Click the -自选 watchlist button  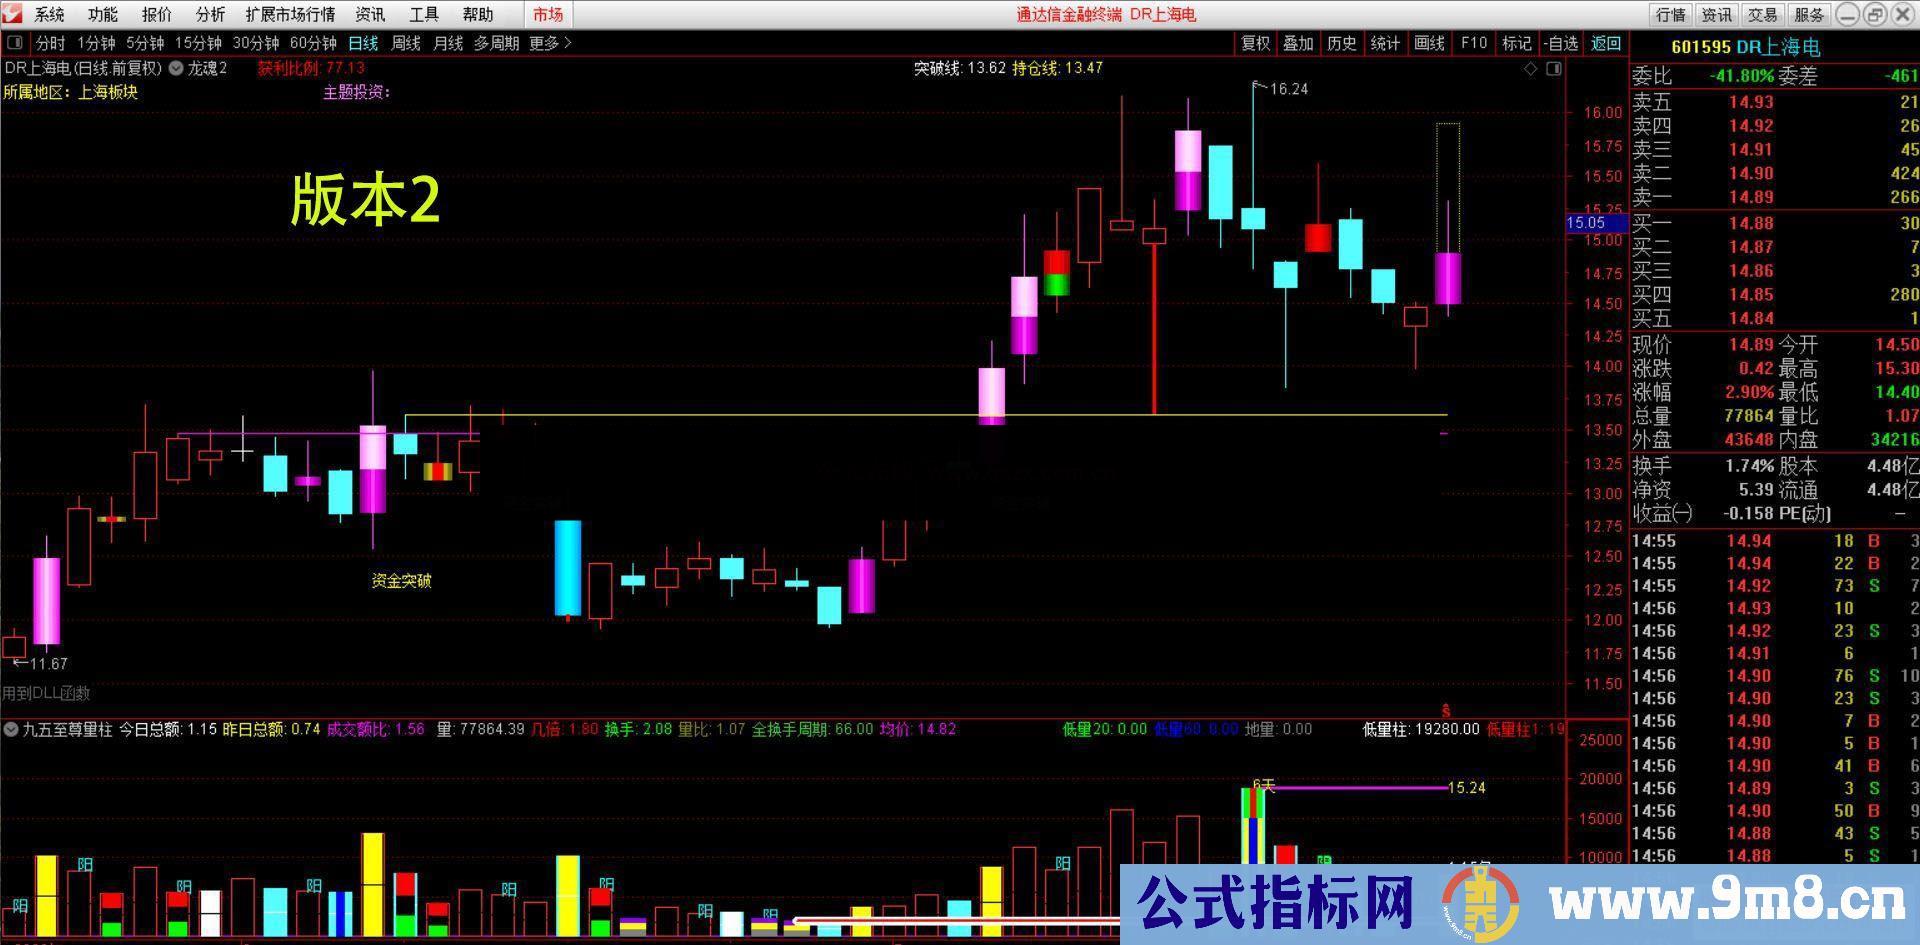click(1561, 43)
